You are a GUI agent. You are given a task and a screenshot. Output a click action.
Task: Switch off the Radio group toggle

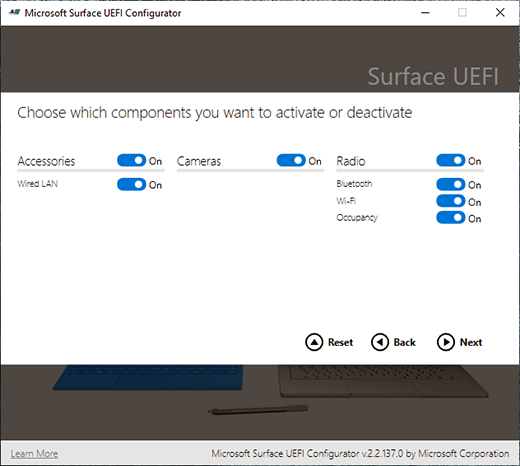pos(451,160)
